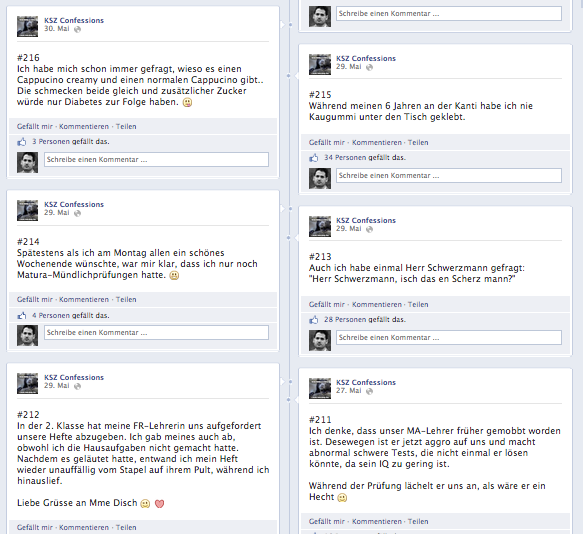
Task: Click the public globe icon on post #216
Action: pyautogui.click(x=77, y=29)
